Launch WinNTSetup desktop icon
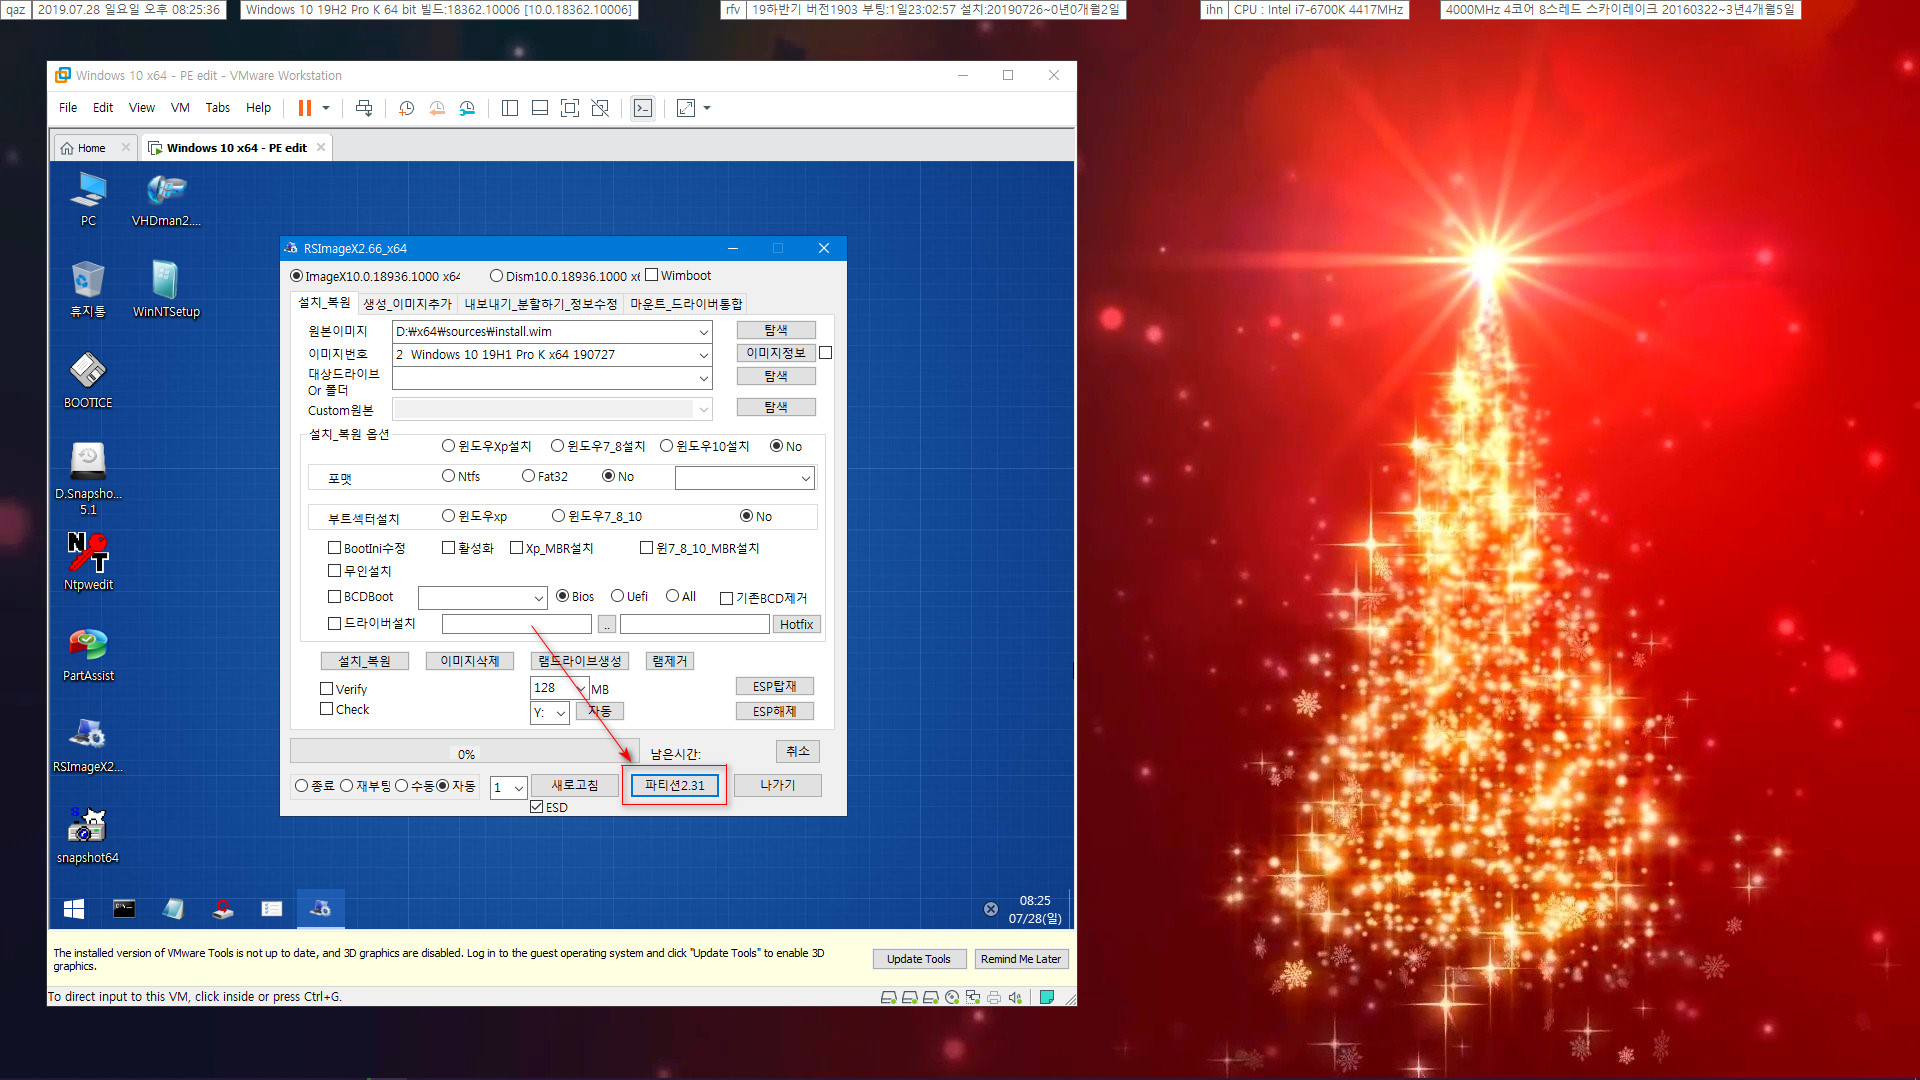The height and width of the screenshot is (1080, 1920). pyautogui.click(x=166, y=289)
